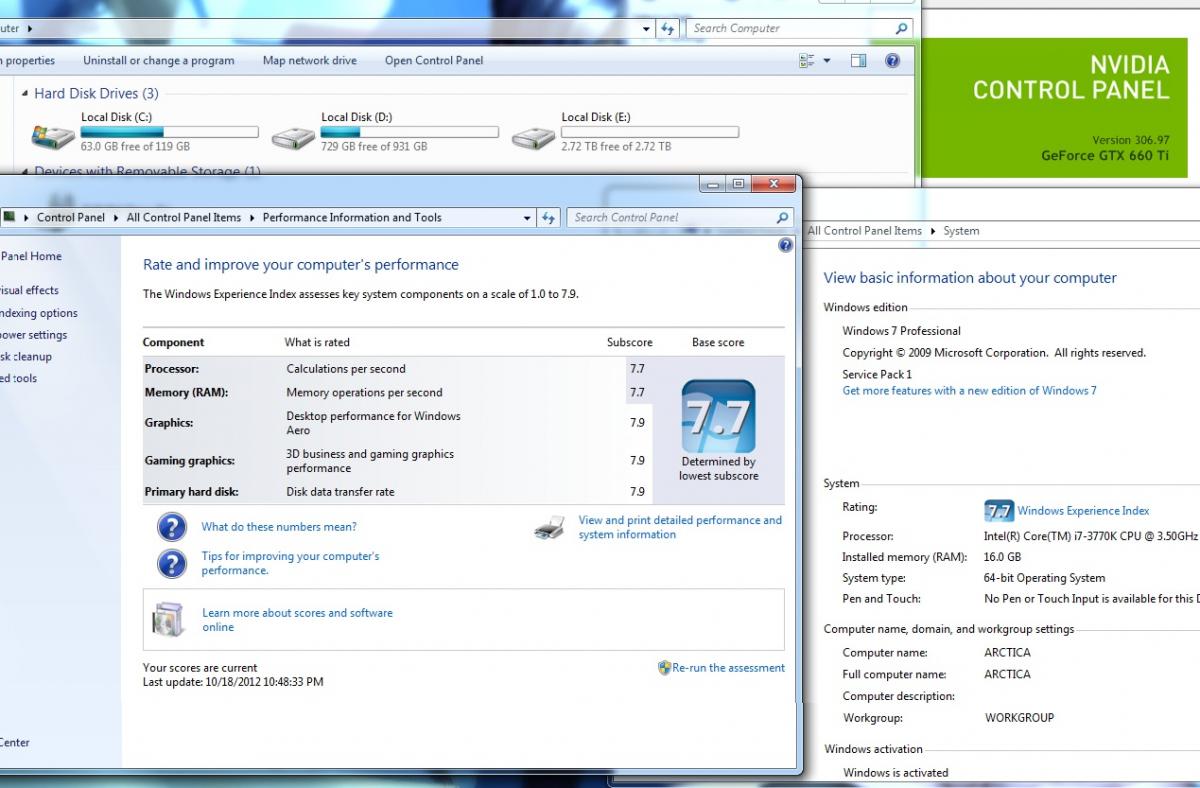
Task: Click 'Last update: 10/18/2012 10:48:33 PM' text
Action: pos(233,682)
